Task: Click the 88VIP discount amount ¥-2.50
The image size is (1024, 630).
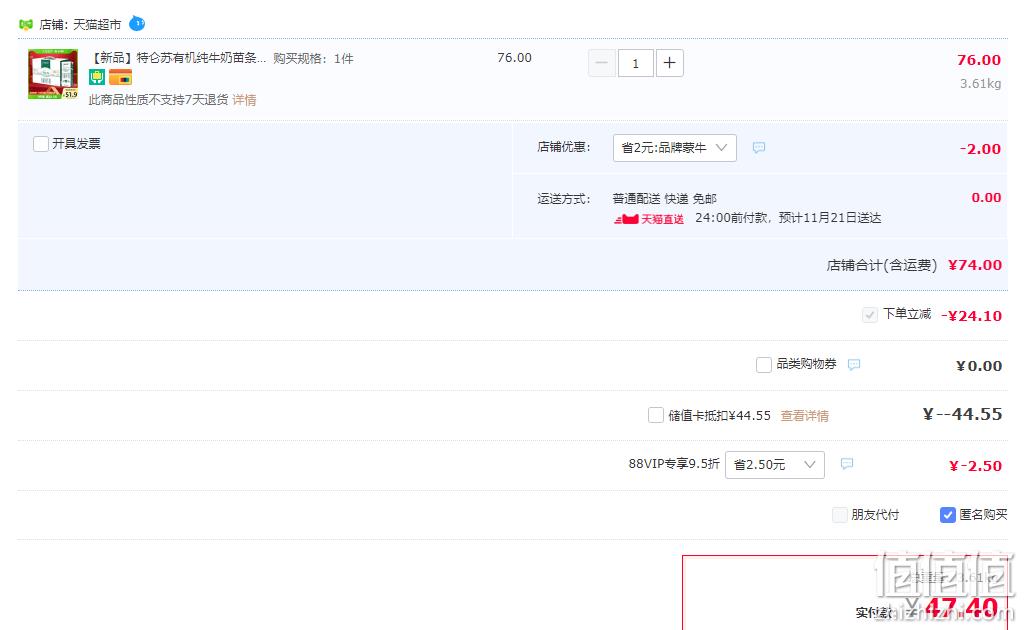Action: tap(975, 466)
